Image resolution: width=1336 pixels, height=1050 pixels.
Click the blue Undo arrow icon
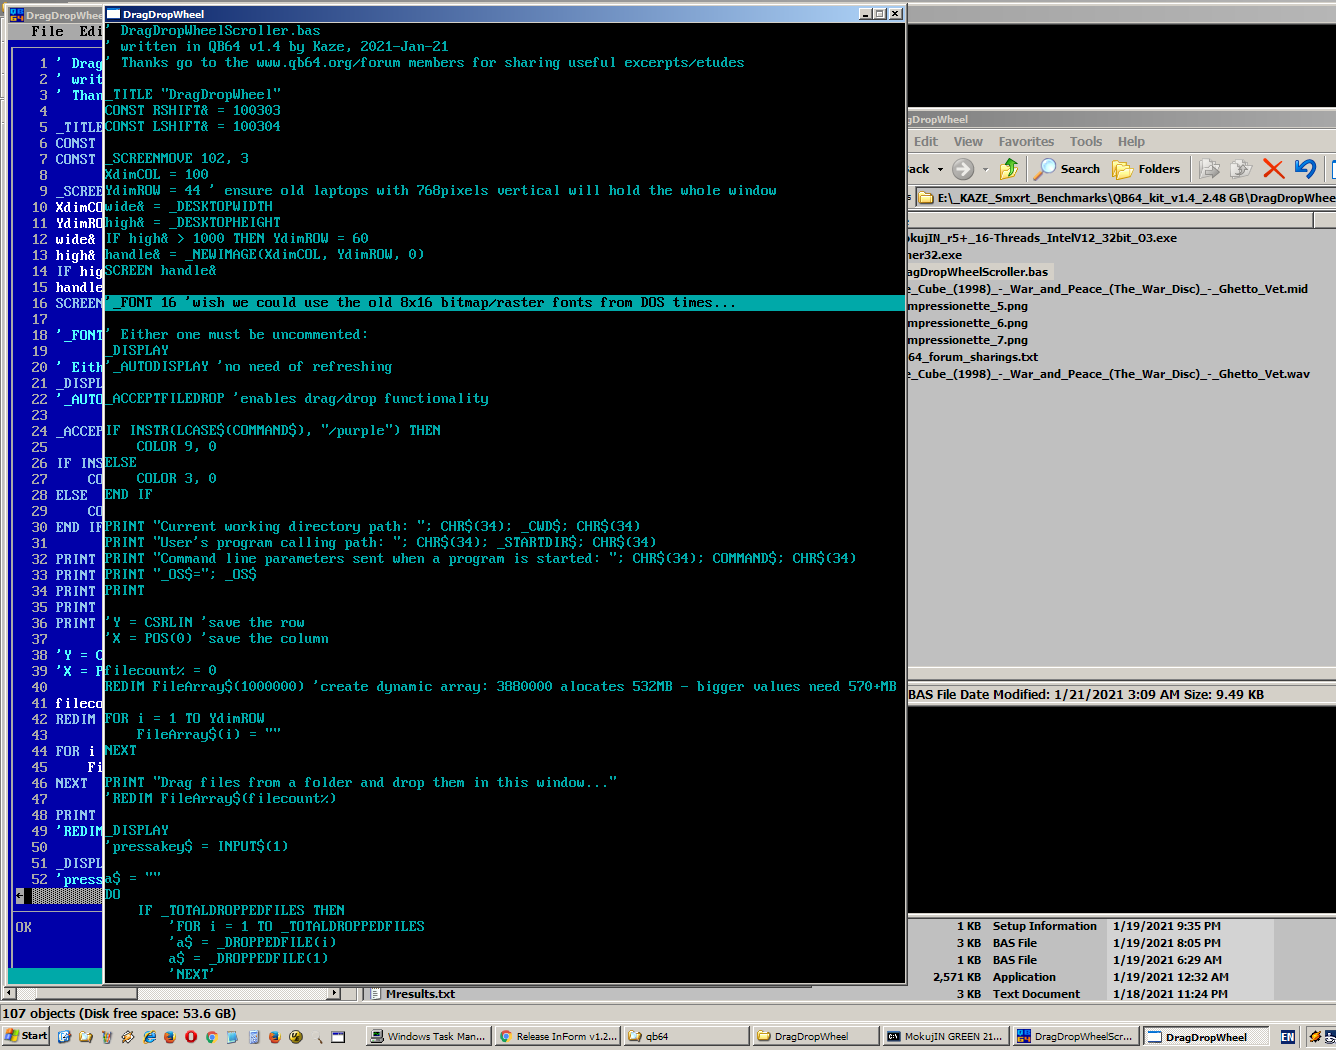pos(1305,169)
